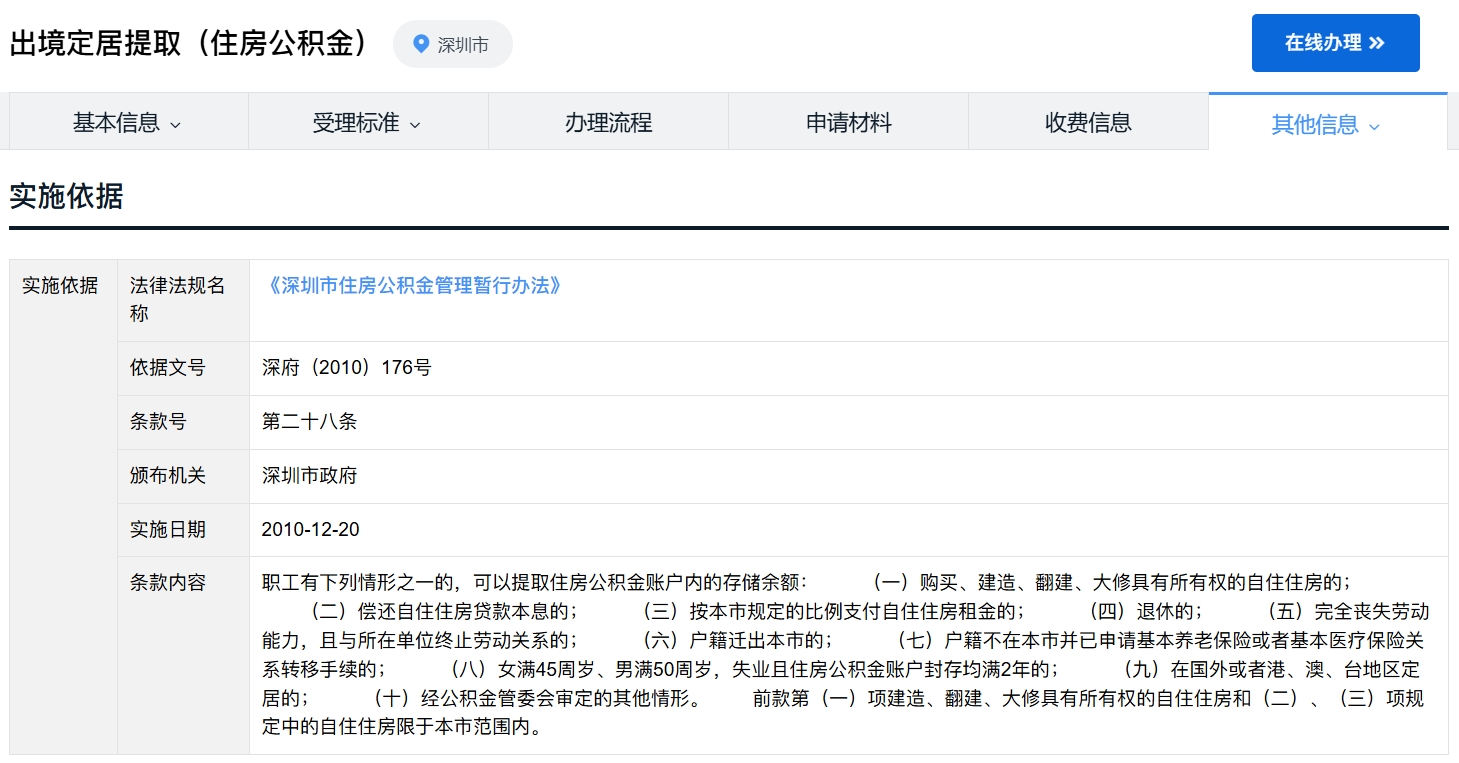Select the 实施日期 value 2010-12-20
Viewport: 1459px width, 763px height.
[313, 529]
